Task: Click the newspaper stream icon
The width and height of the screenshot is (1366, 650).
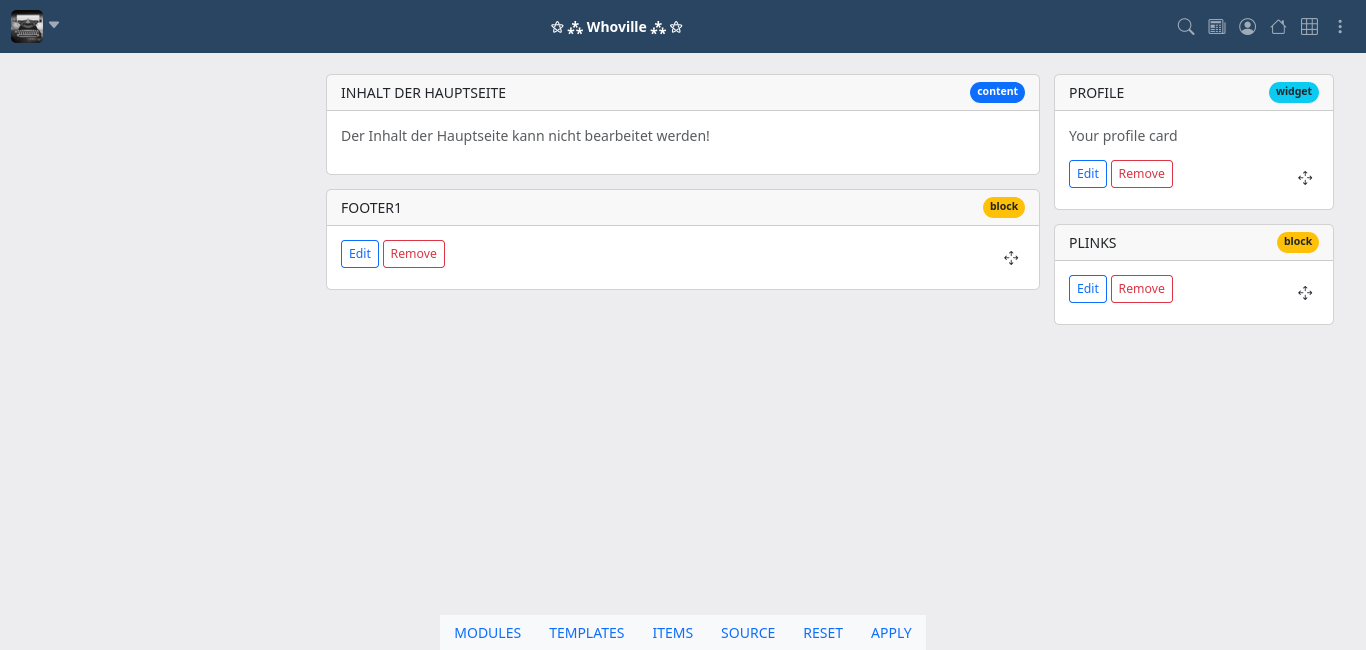Action: [x=1217, y=27]
